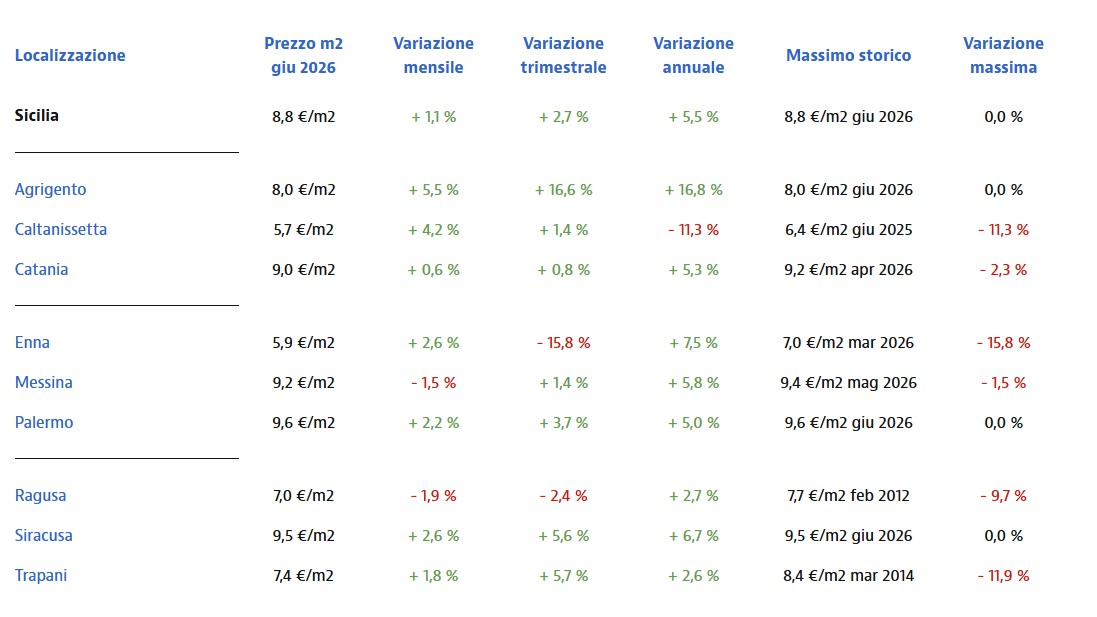
Task: Click Ragusa's 7,7 €/m2 feb 2012 cell
Action: pyautogui.click(x=849, y=496)
